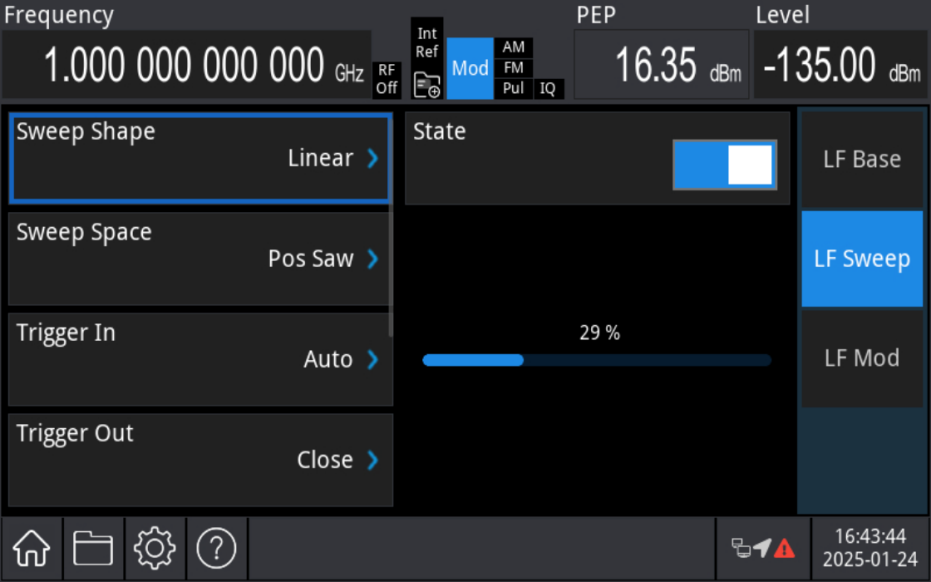This screenshot has height=582, width=931.
Task: Click the red warning triangle icon
Action: [x=783, y=548]
